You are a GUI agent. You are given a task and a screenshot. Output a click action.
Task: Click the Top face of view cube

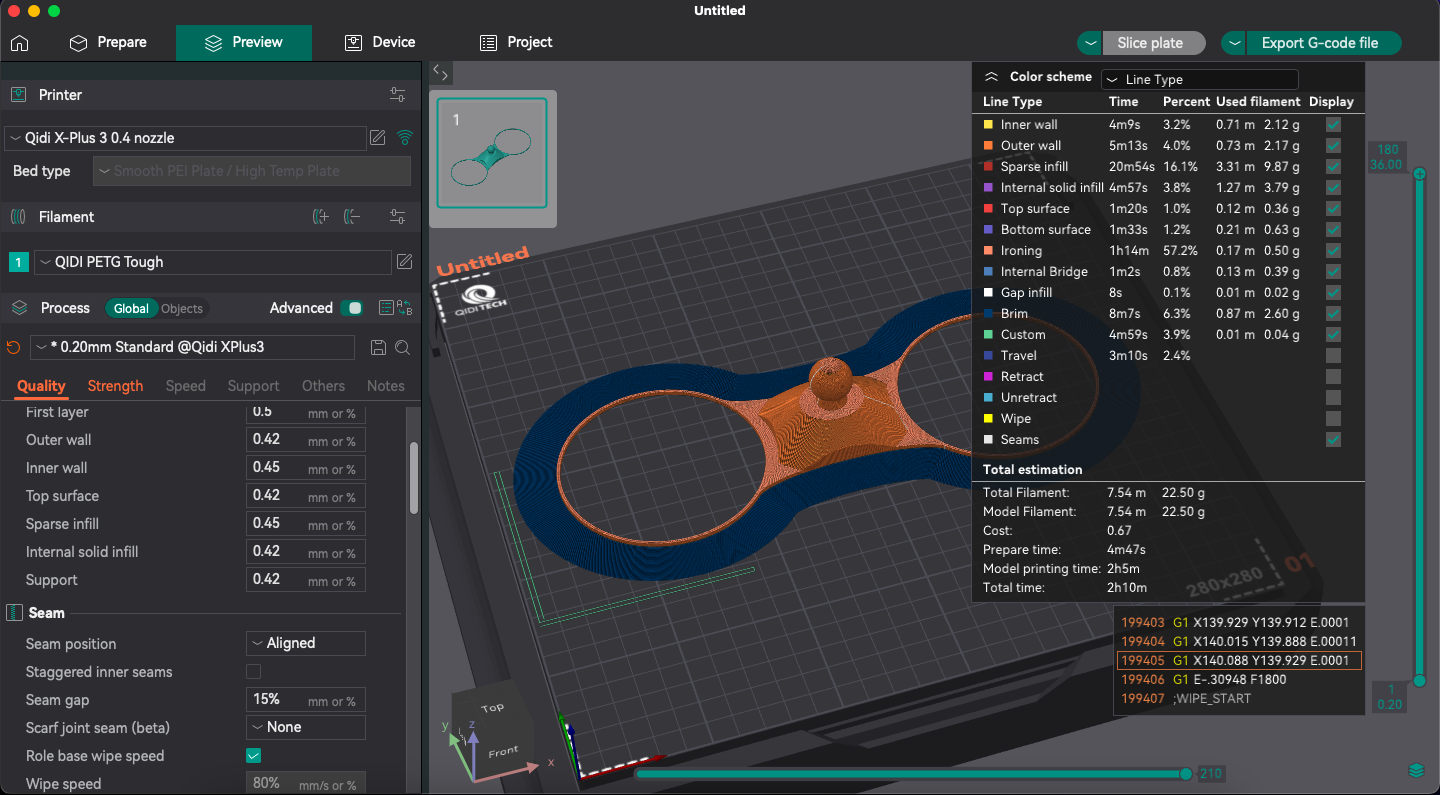click(x=492, y=708)
